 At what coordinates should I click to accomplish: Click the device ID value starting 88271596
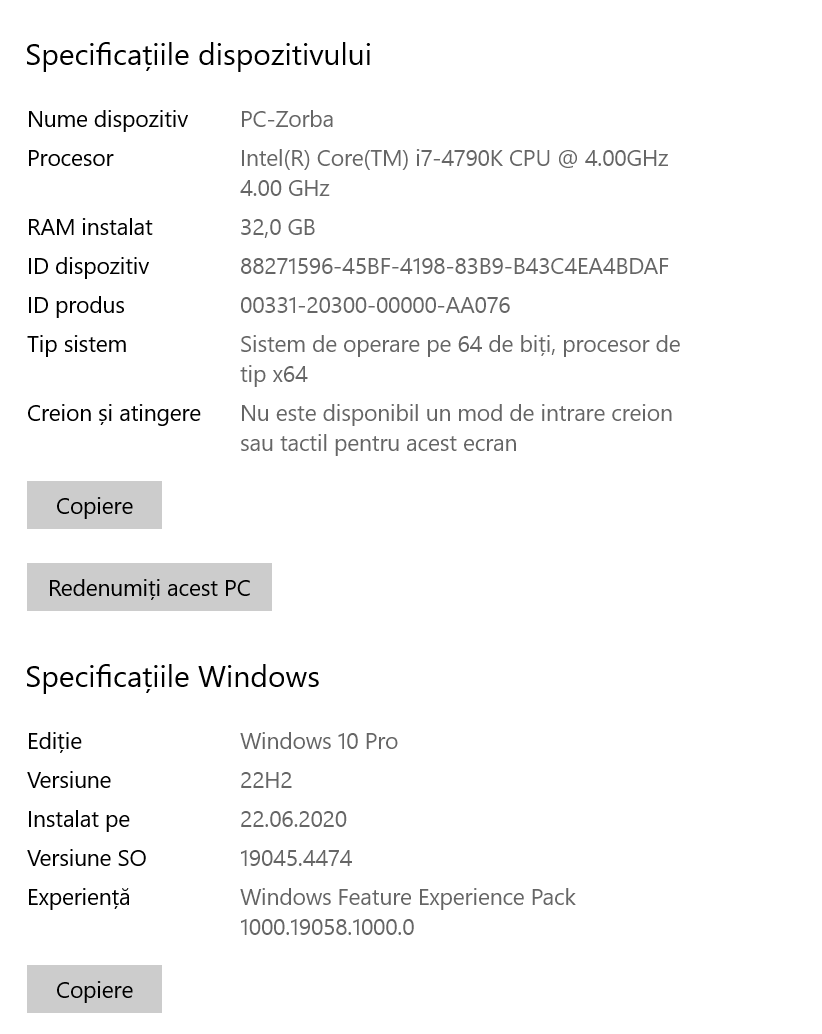tap(454, 267)
